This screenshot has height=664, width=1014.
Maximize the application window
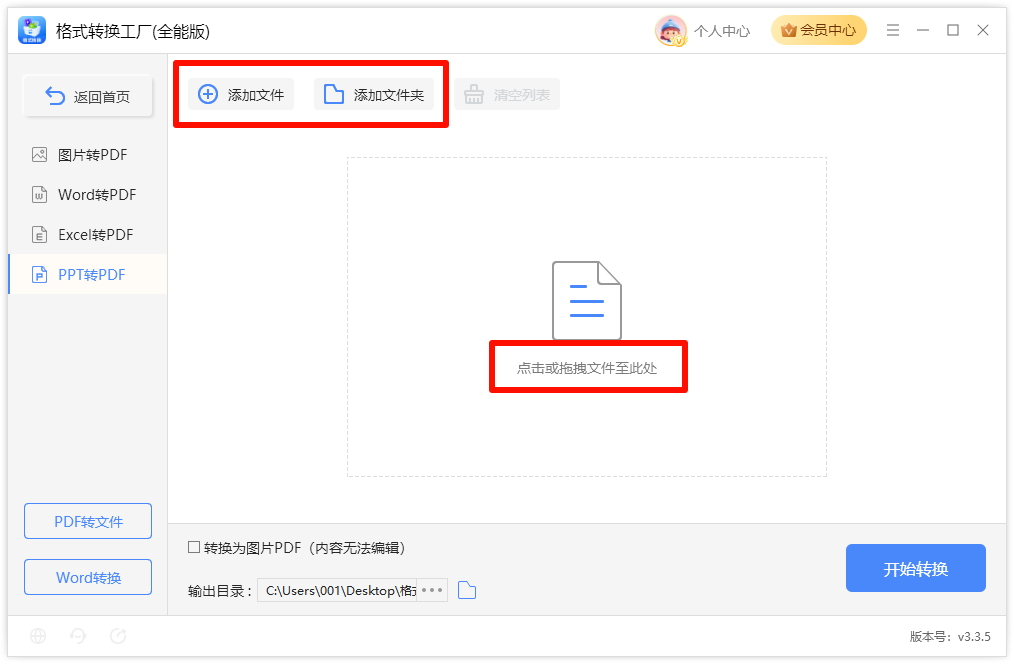[x=953, y=30]
